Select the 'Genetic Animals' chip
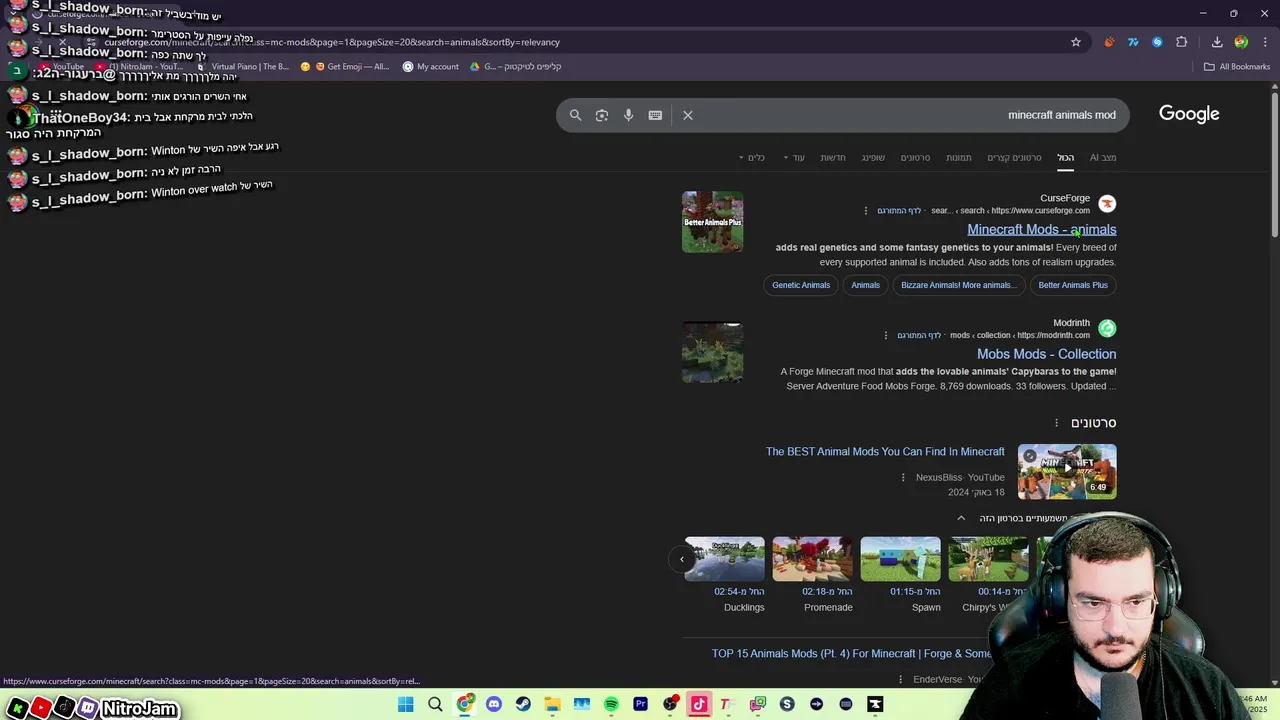The width and height of the screenshot is (1280, 720). (801, 285)
